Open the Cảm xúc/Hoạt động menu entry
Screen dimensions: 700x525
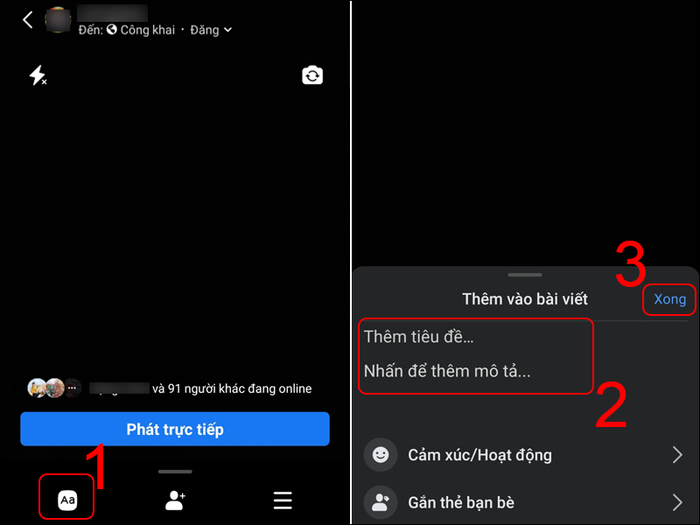(525, 455)
